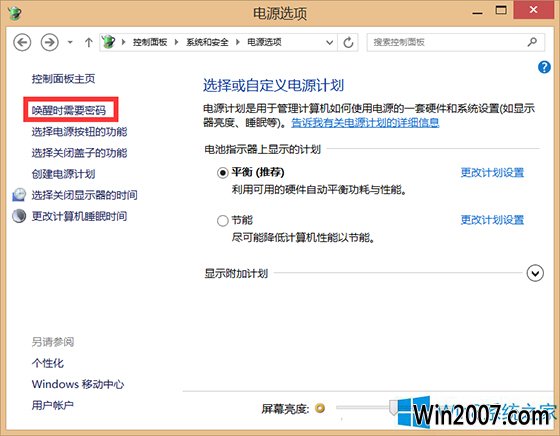Go up one level with up arrow
560x436 pixels.
coord(89,42)
